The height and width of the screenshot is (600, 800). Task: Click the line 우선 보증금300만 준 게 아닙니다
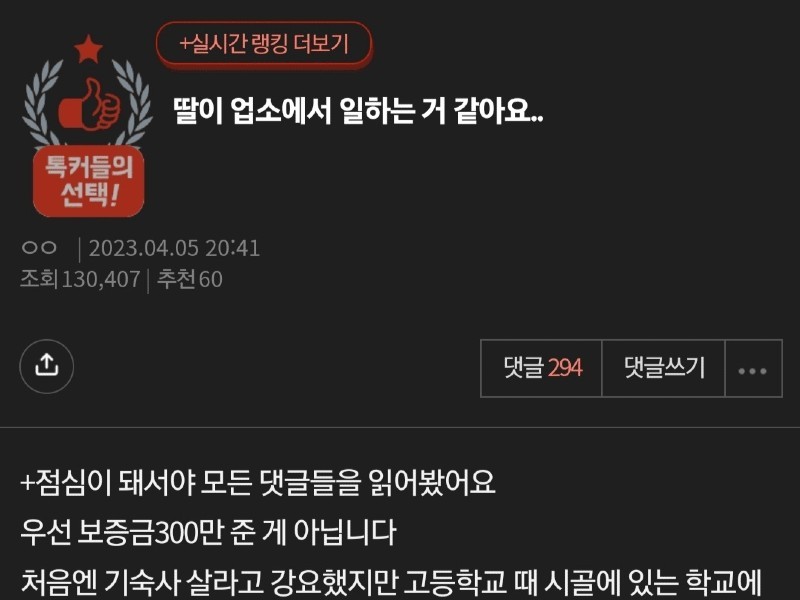click(208, 532)
